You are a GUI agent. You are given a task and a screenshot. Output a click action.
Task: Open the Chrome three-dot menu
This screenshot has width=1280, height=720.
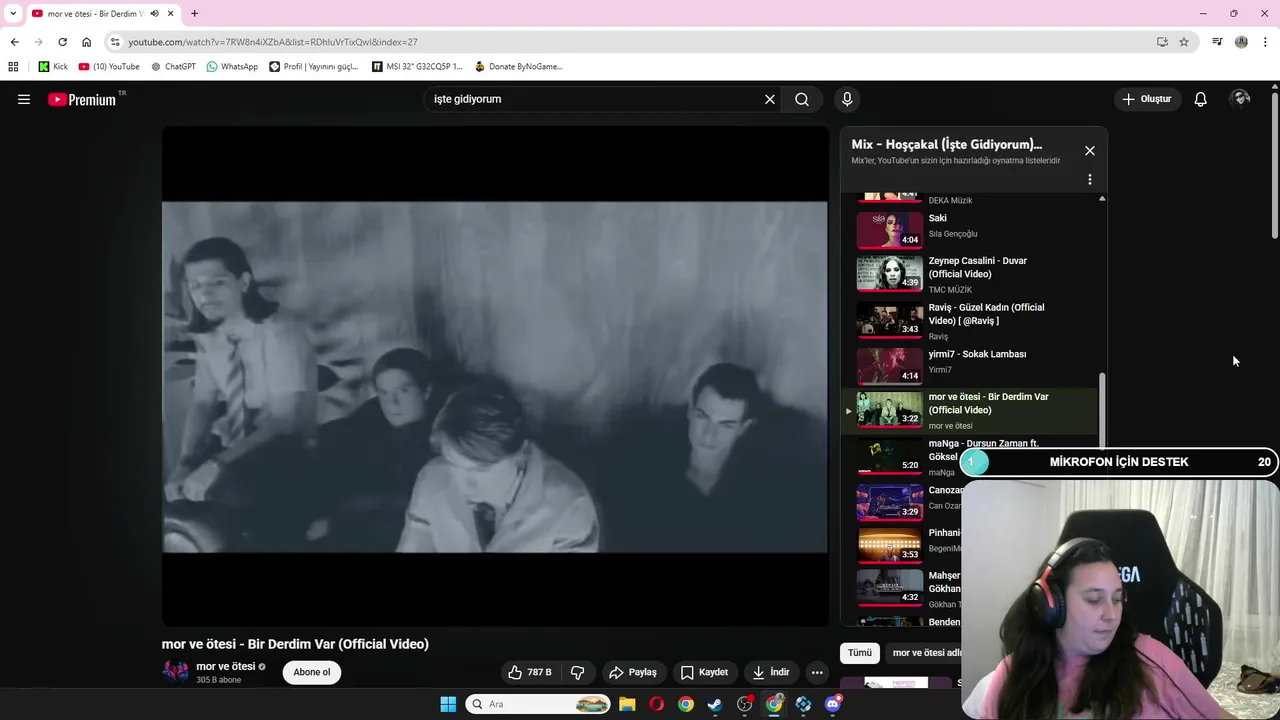[1265, 42]
